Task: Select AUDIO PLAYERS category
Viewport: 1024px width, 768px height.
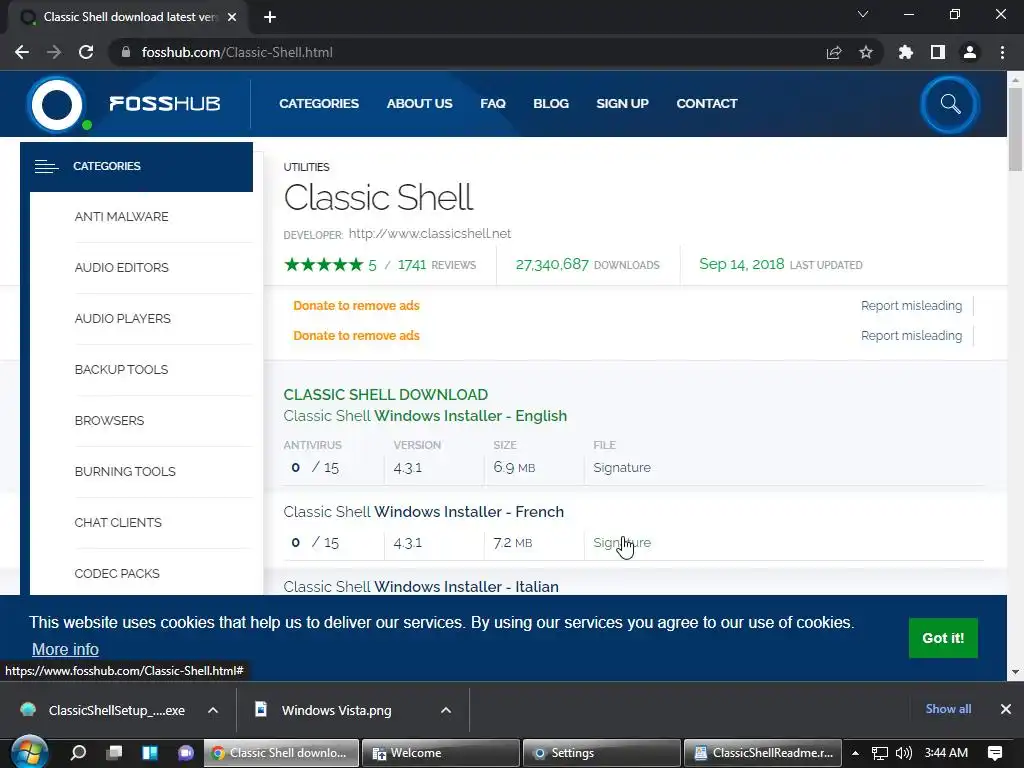Action: pos(123,319)
